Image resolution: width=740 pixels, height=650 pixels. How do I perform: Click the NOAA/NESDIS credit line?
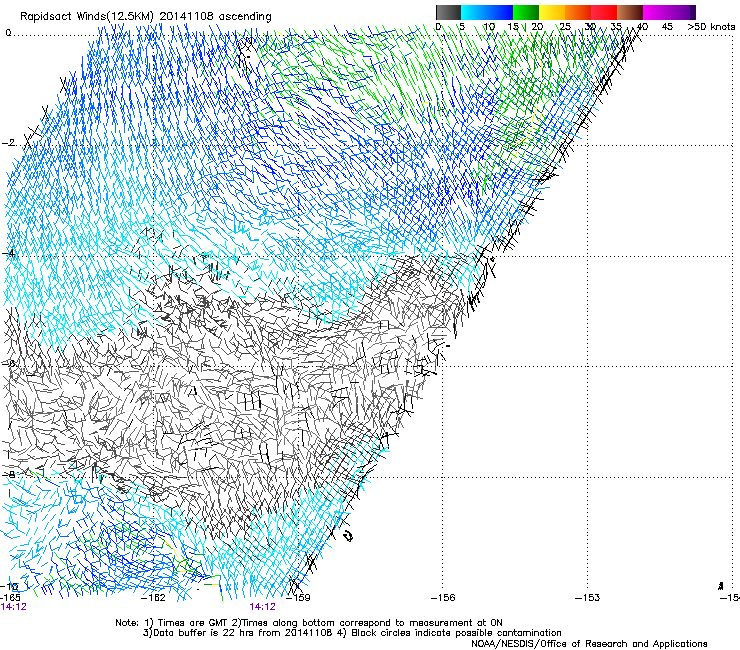(589, 643)
